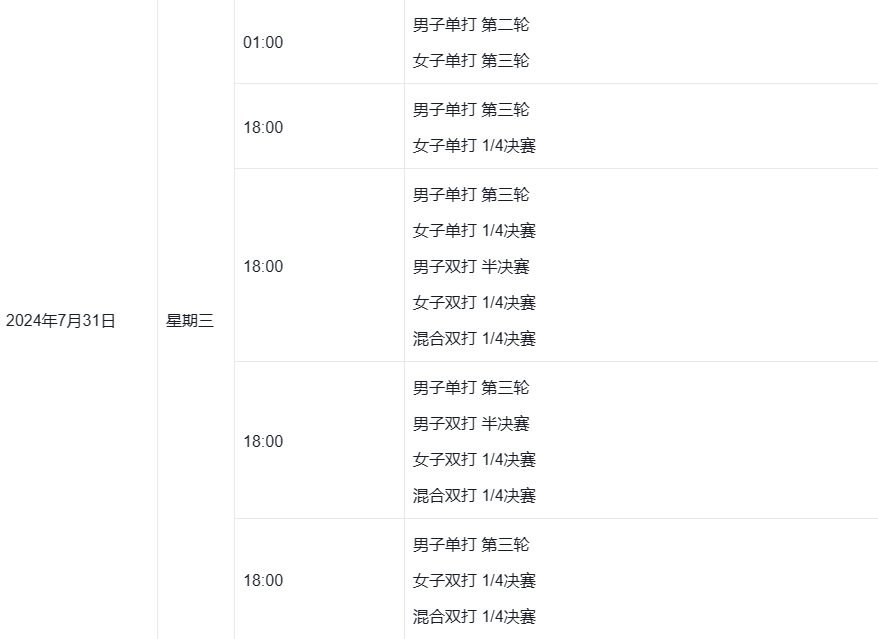Click the 2024年7月31日 date cell
878x639 pixels.
tap(61, 321)
